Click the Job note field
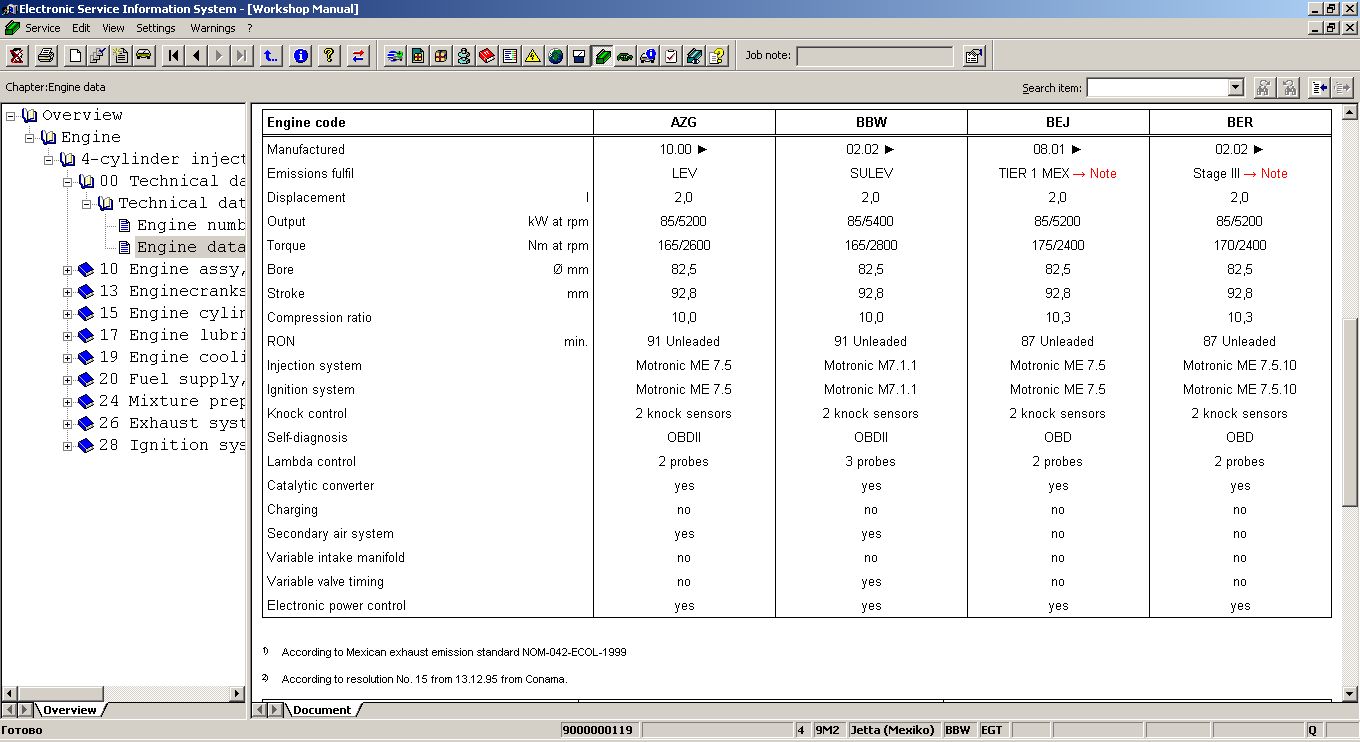1360x742 pixels. point(876,56)
